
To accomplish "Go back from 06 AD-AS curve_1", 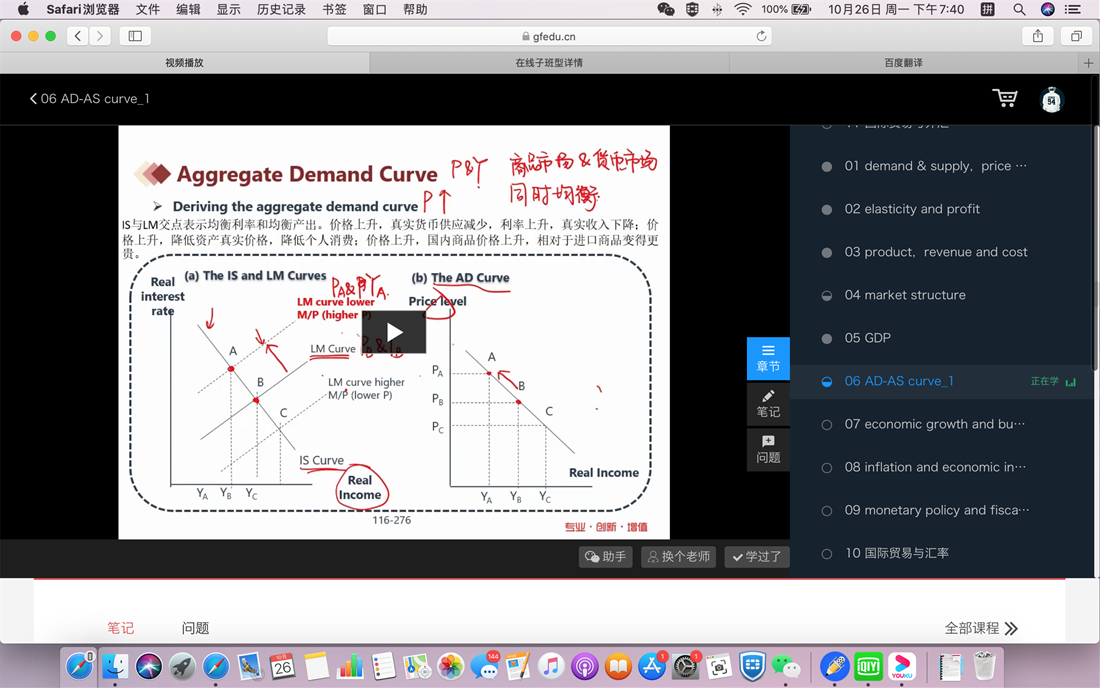I will (34, 99).
